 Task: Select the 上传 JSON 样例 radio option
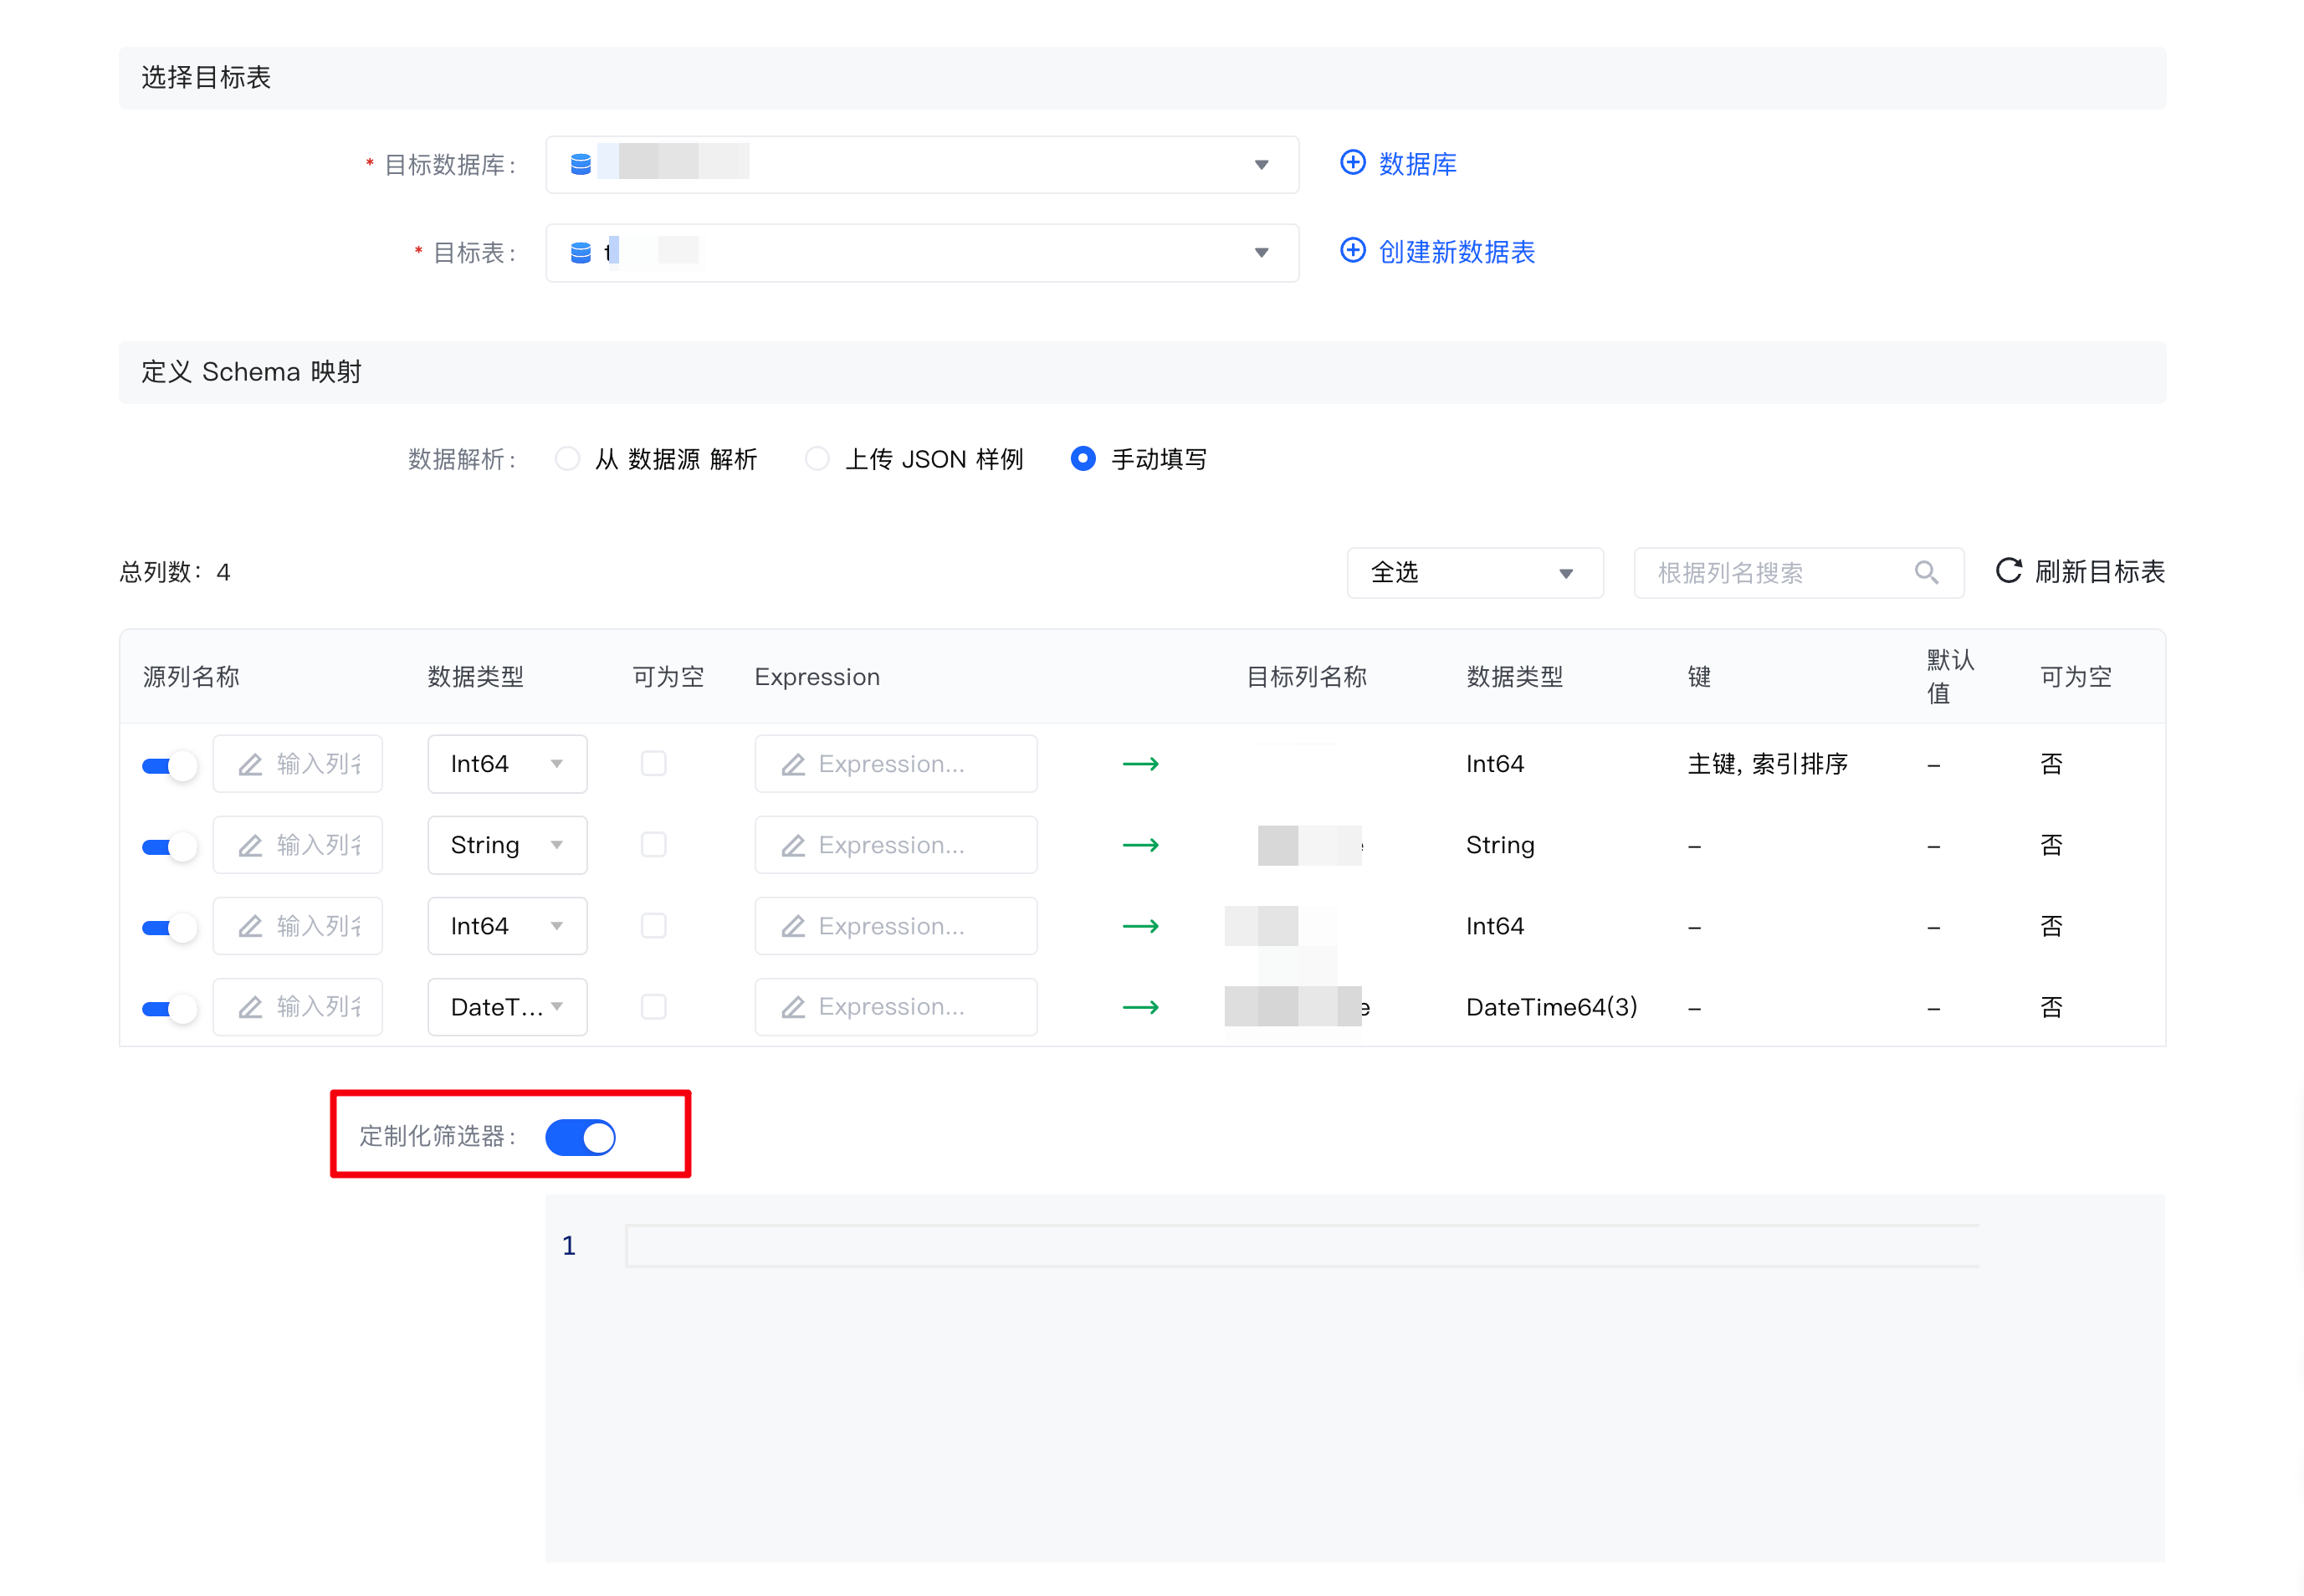[817, 459]
